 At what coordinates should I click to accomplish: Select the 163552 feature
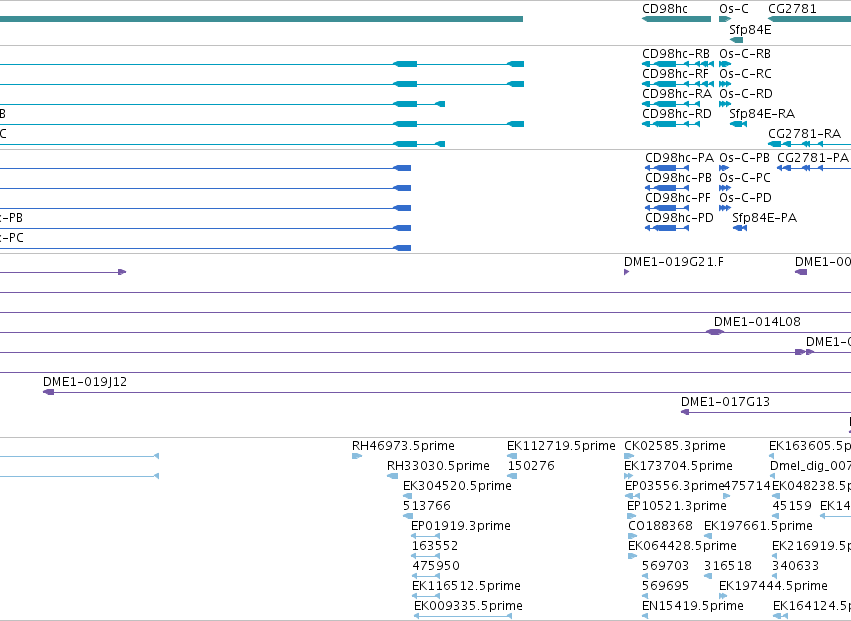coord(426,556)
